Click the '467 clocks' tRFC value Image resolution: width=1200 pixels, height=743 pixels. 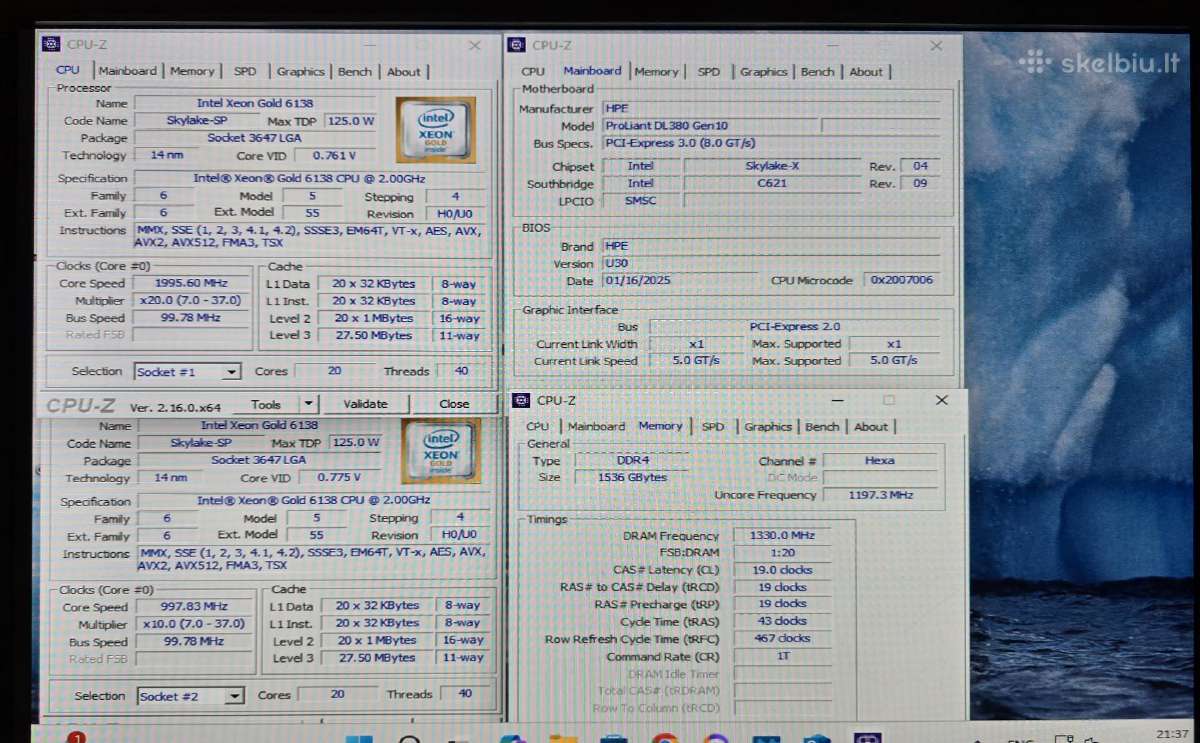(782, 638)
